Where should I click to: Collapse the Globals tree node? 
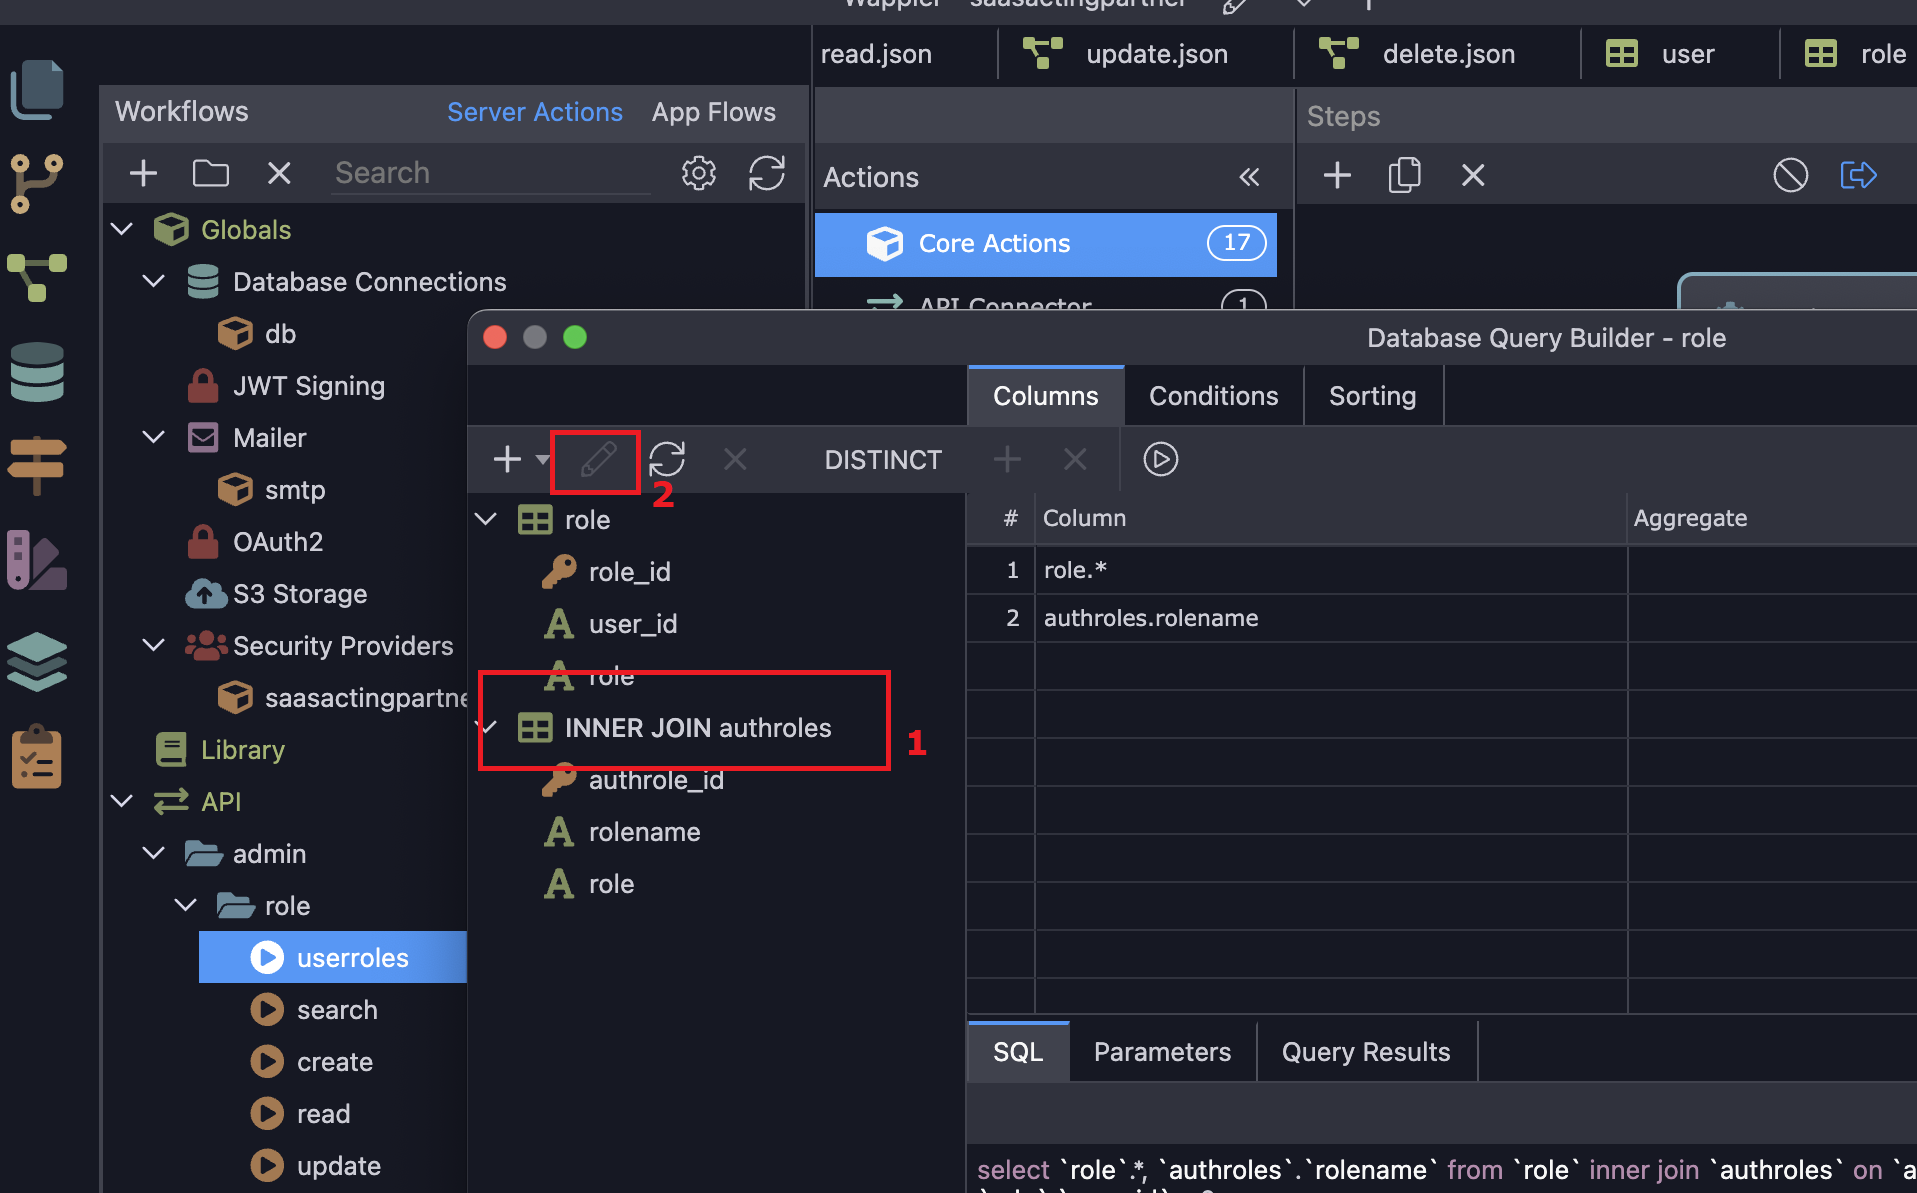(x=122, y=229)
